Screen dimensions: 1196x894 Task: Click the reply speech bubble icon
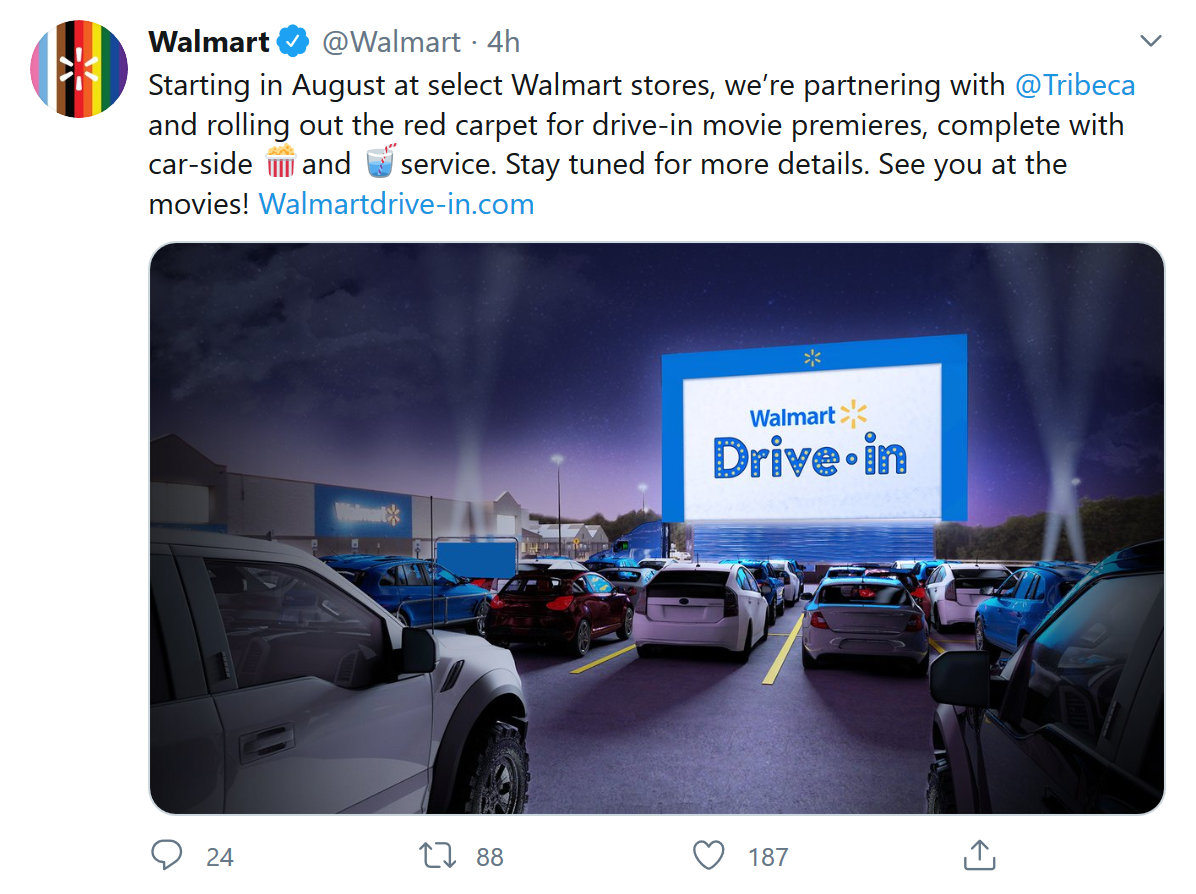pos(166,855)
